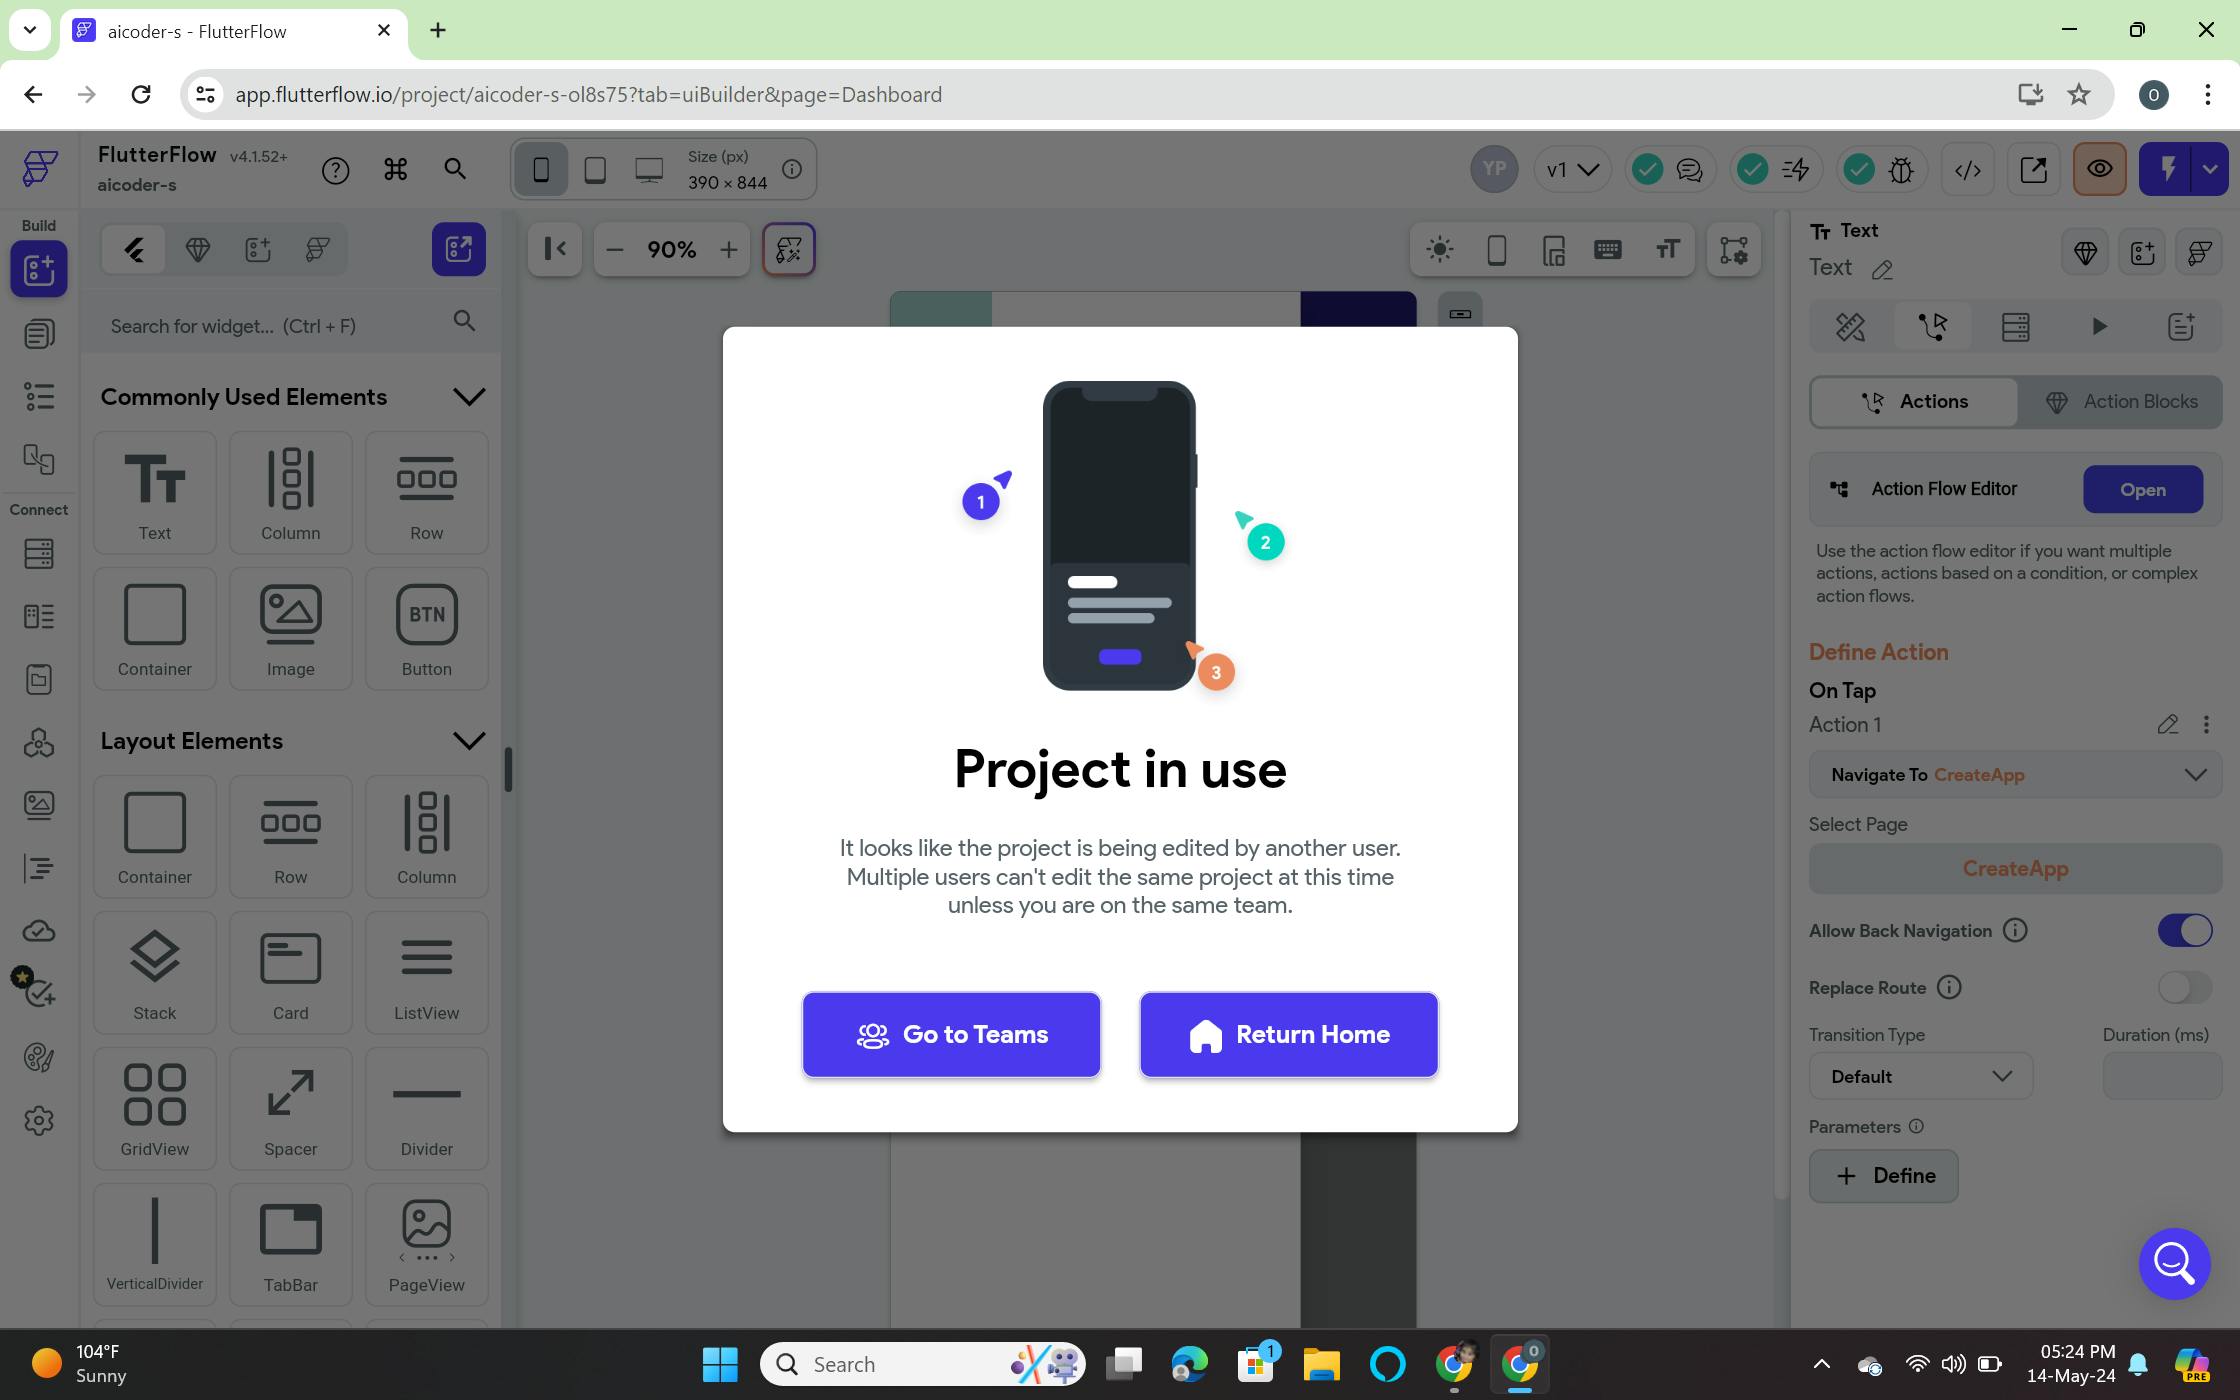Open Firestore database sidebar icon
Image resolution: width=2240 pixels, height=1400 pixels.
(x=39, y=554)
